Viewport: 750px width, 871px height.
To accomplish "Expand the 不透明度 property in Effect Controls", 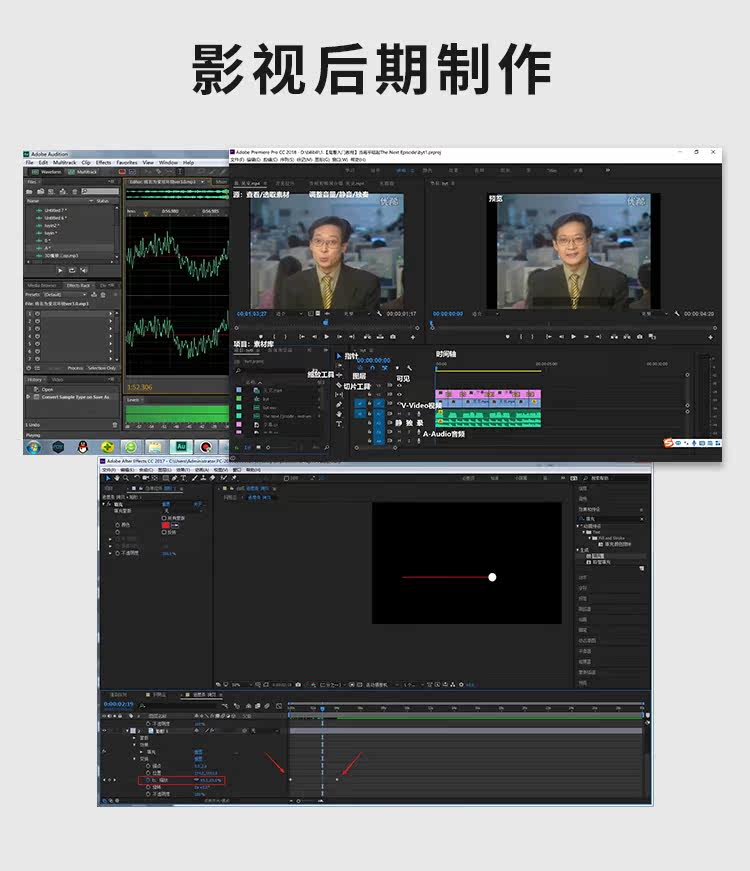I will (x=110, y=553).
